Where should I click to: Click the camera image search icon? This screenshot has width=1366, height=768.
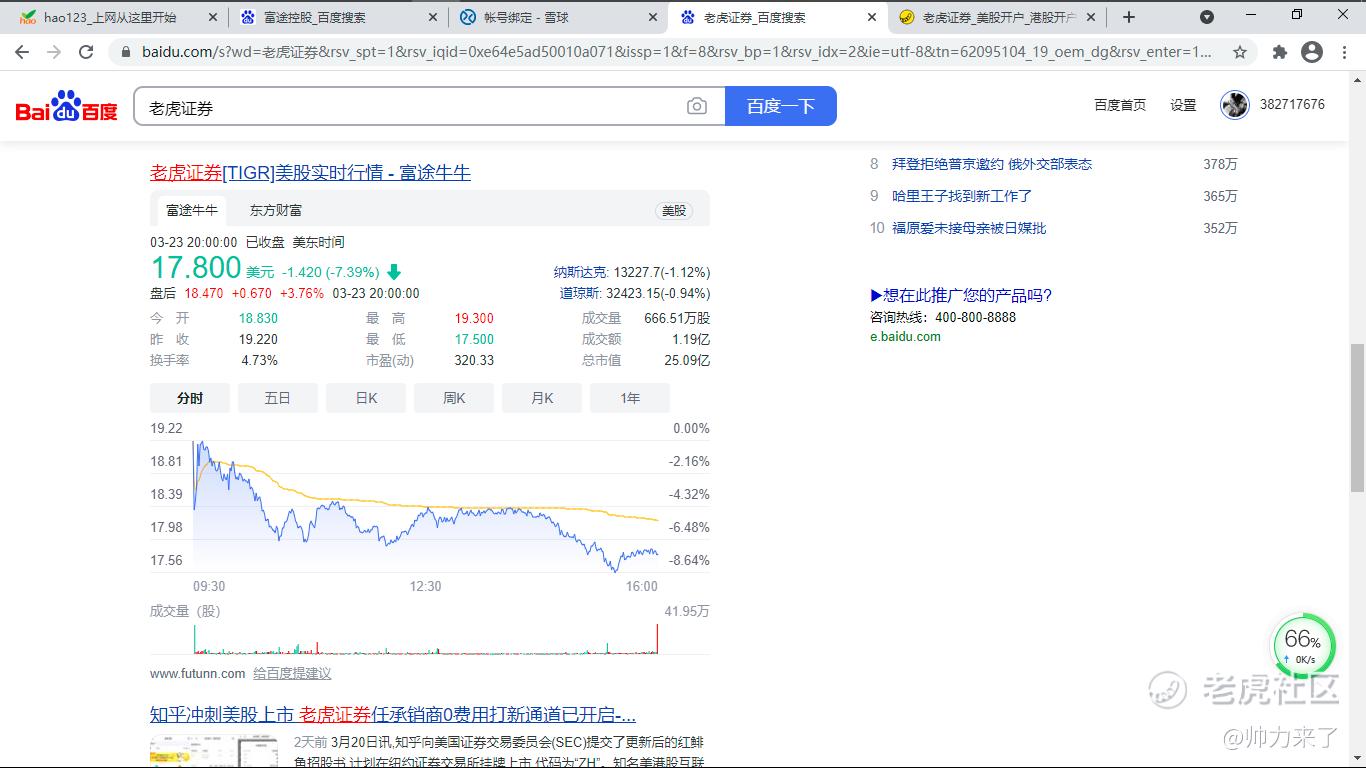[x=697, y=107]
